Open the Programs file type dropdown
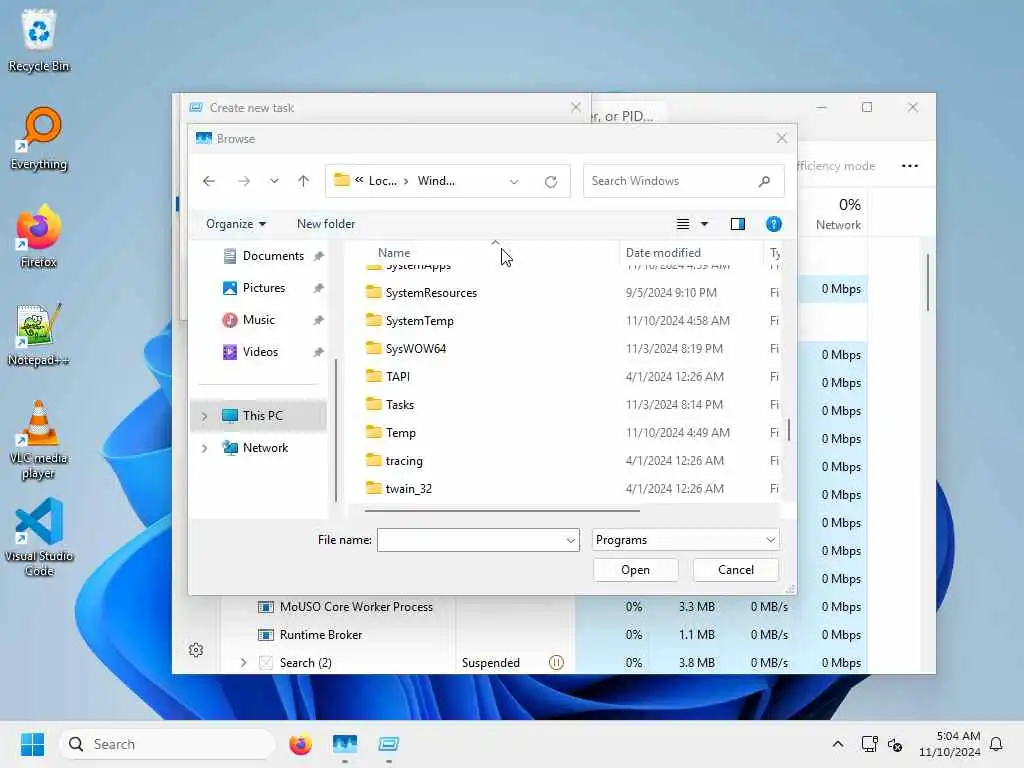1024x768 pixels. coord(686,540)
